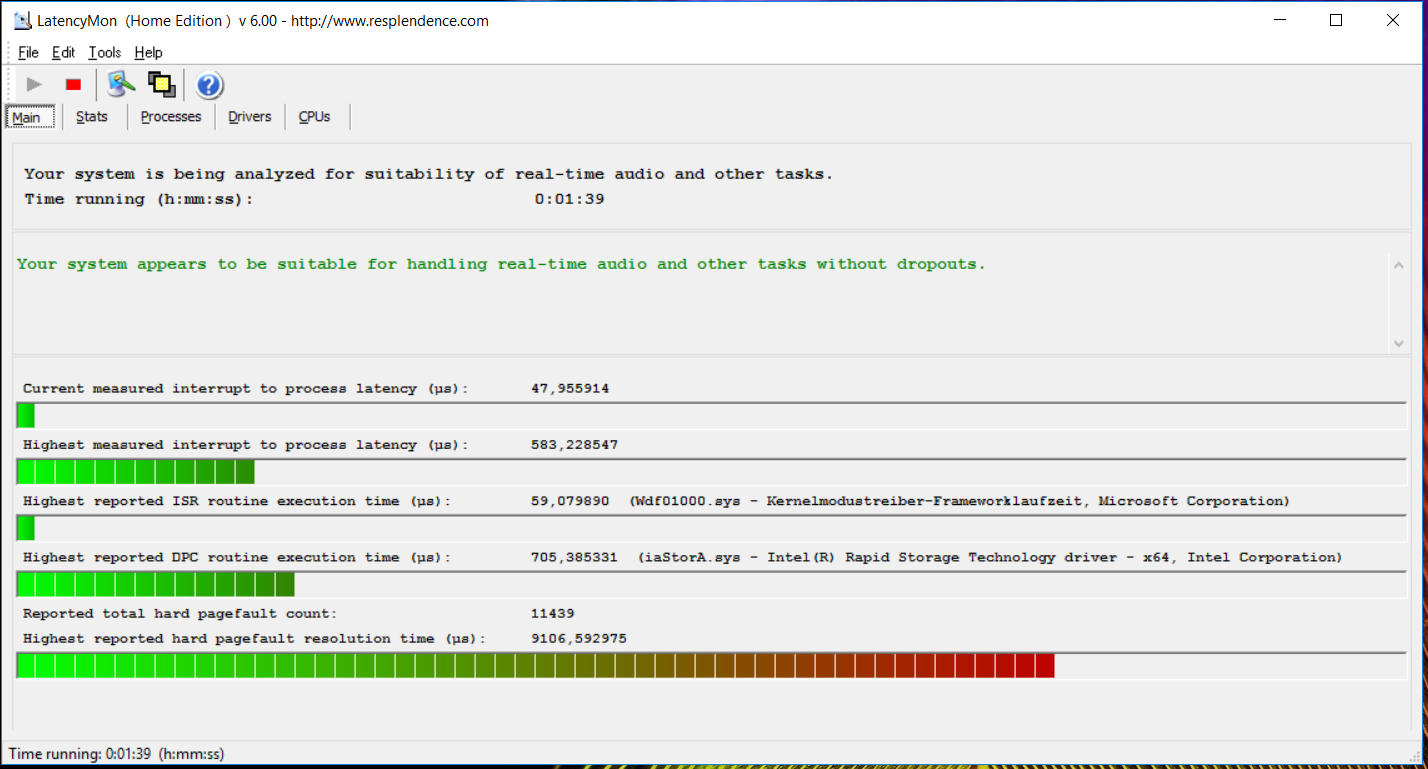The image size is (1428, 769).
Task: Switch to the Stats tab
Action: (92, 116)
